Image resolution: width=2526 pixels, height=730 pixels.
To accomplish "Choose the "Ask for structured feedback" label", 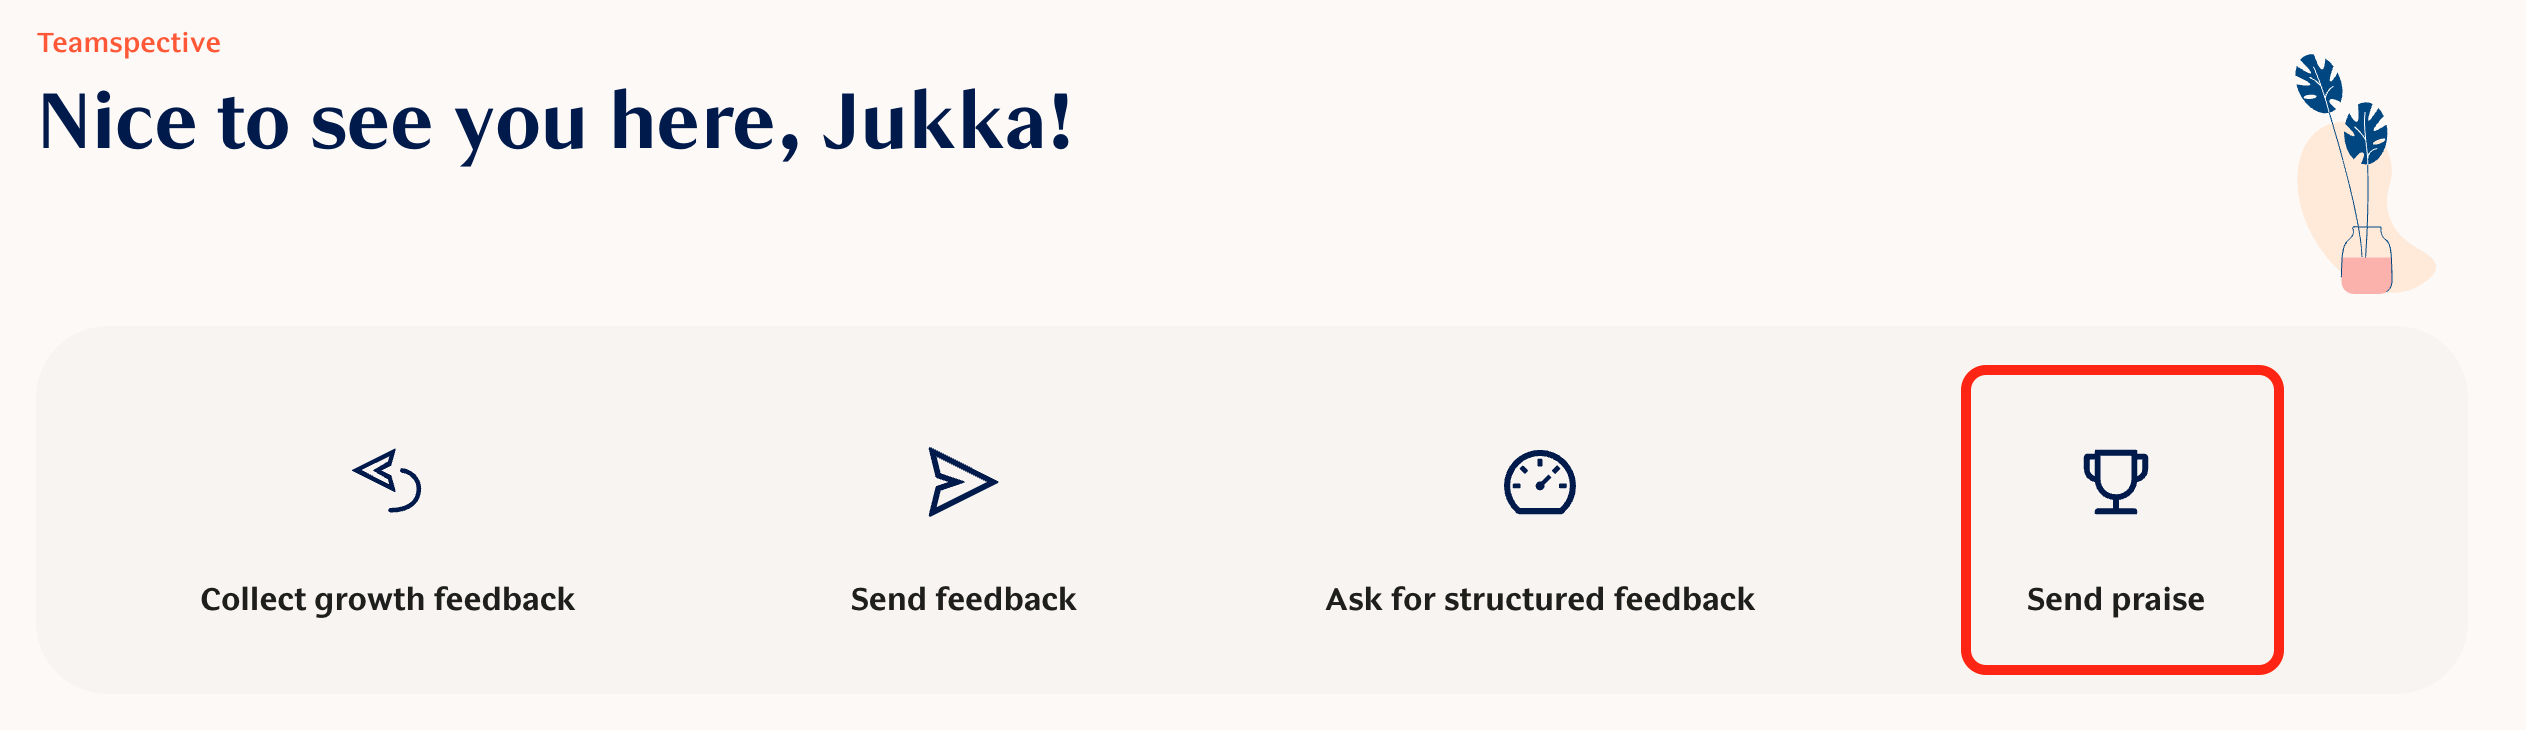I will 1540,599.
